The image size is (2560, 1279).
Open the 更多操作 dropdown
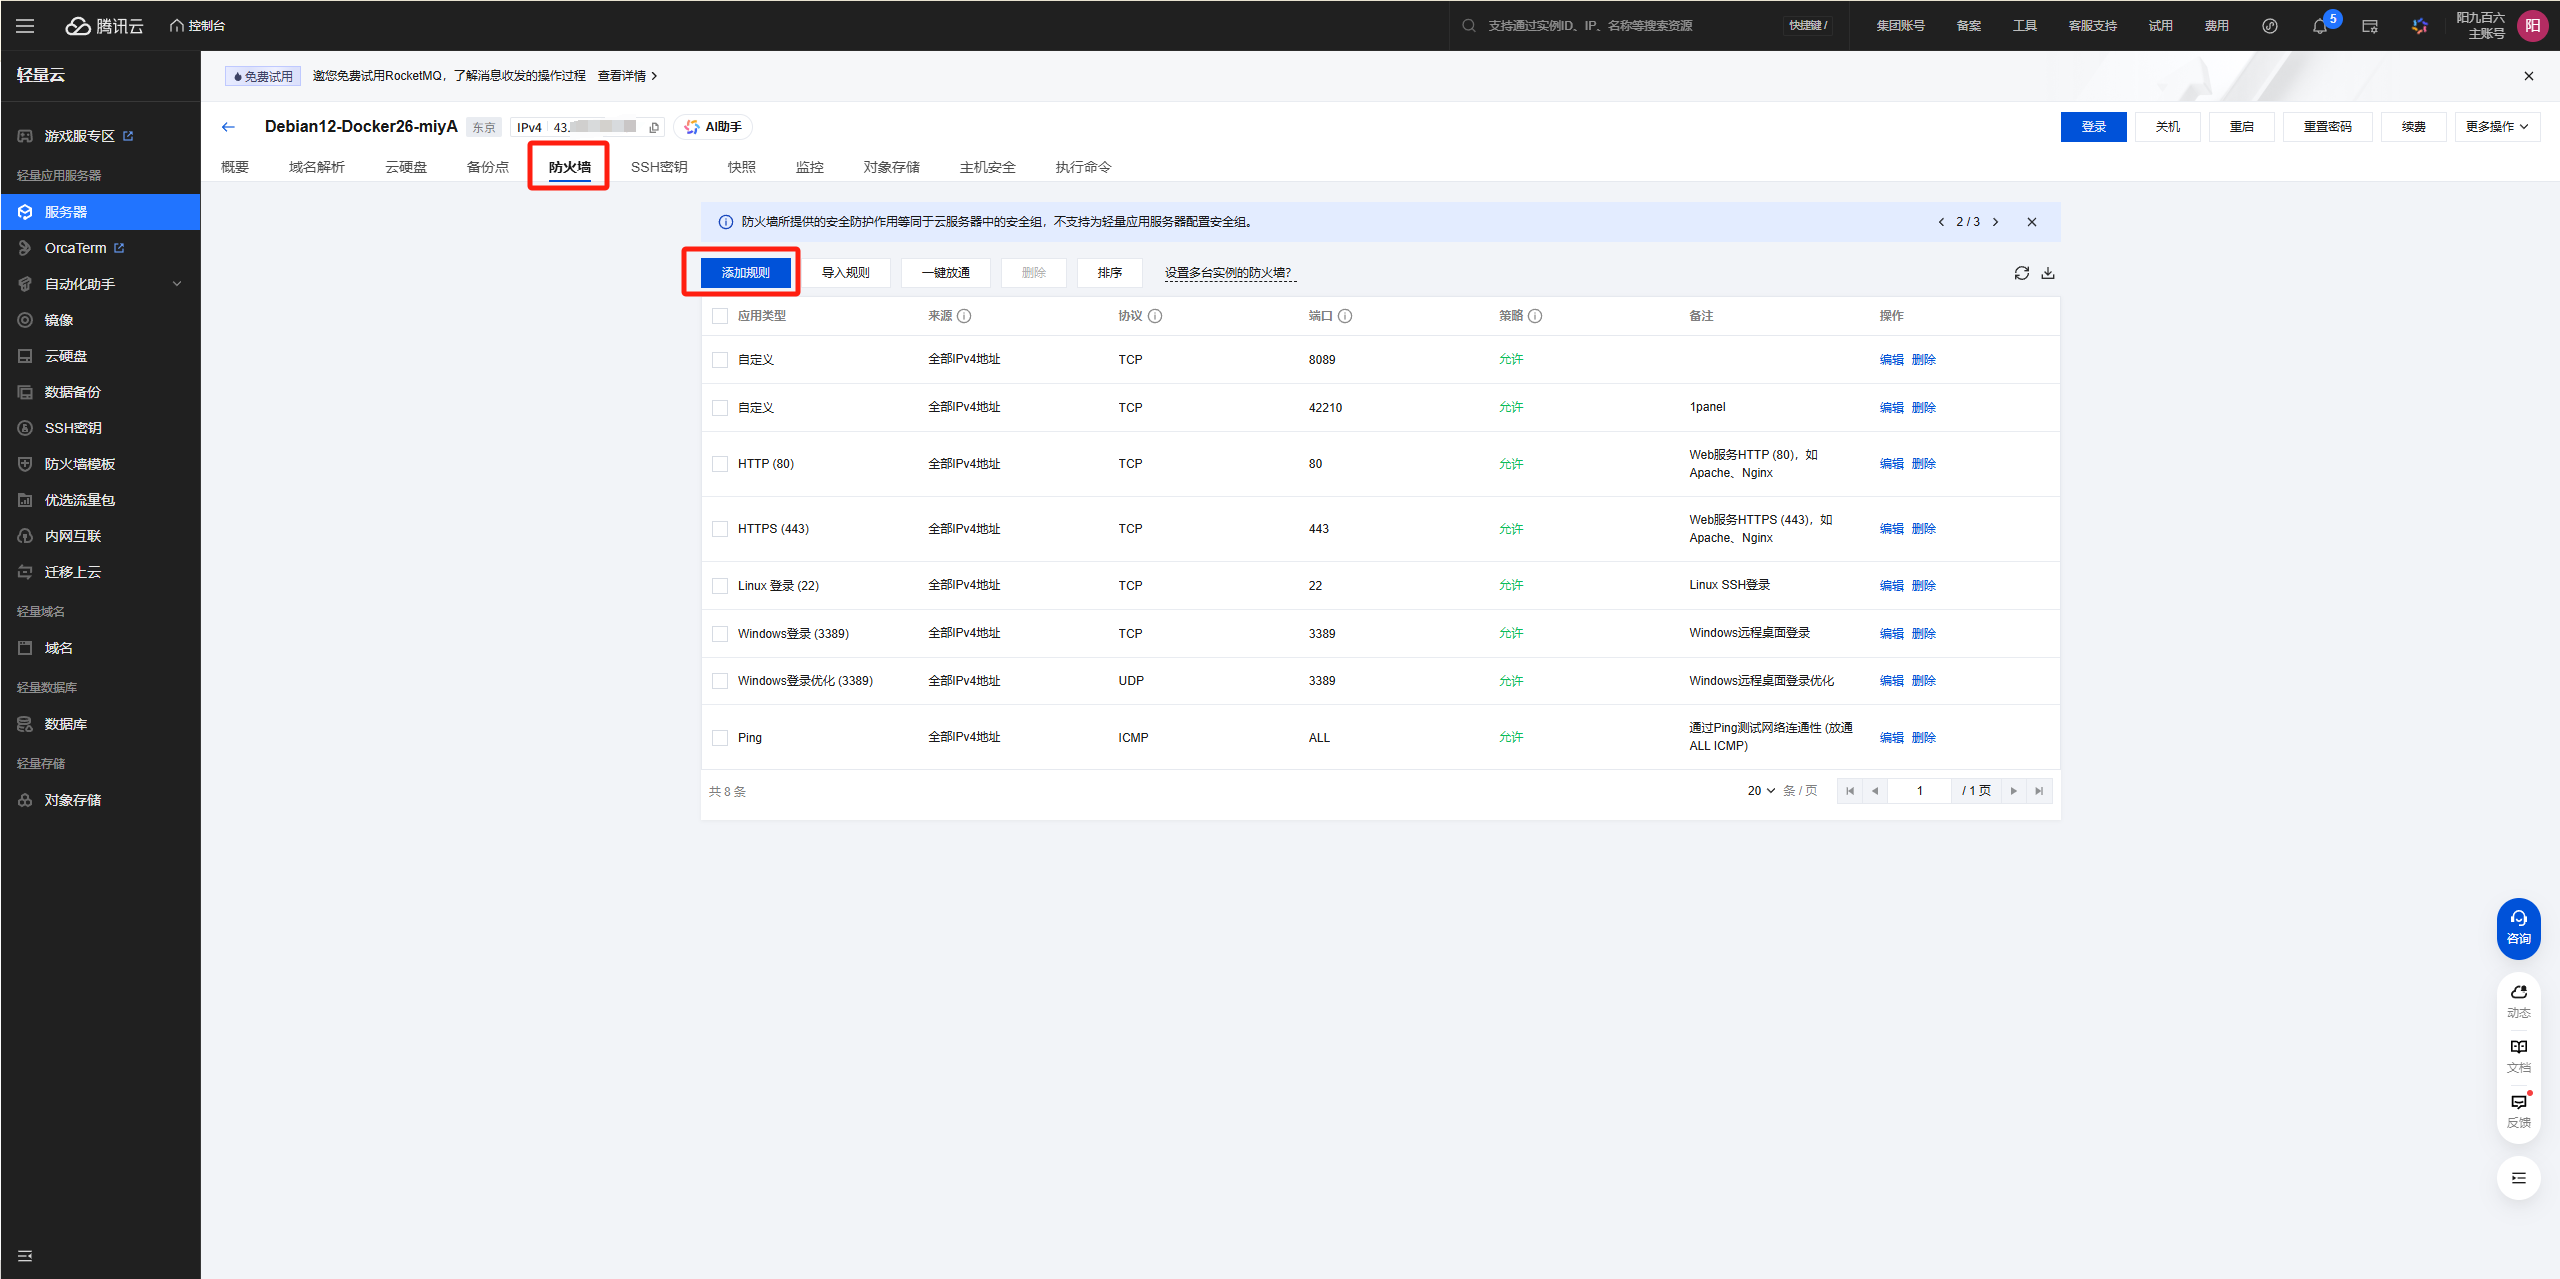click(x=2496, y=126)
